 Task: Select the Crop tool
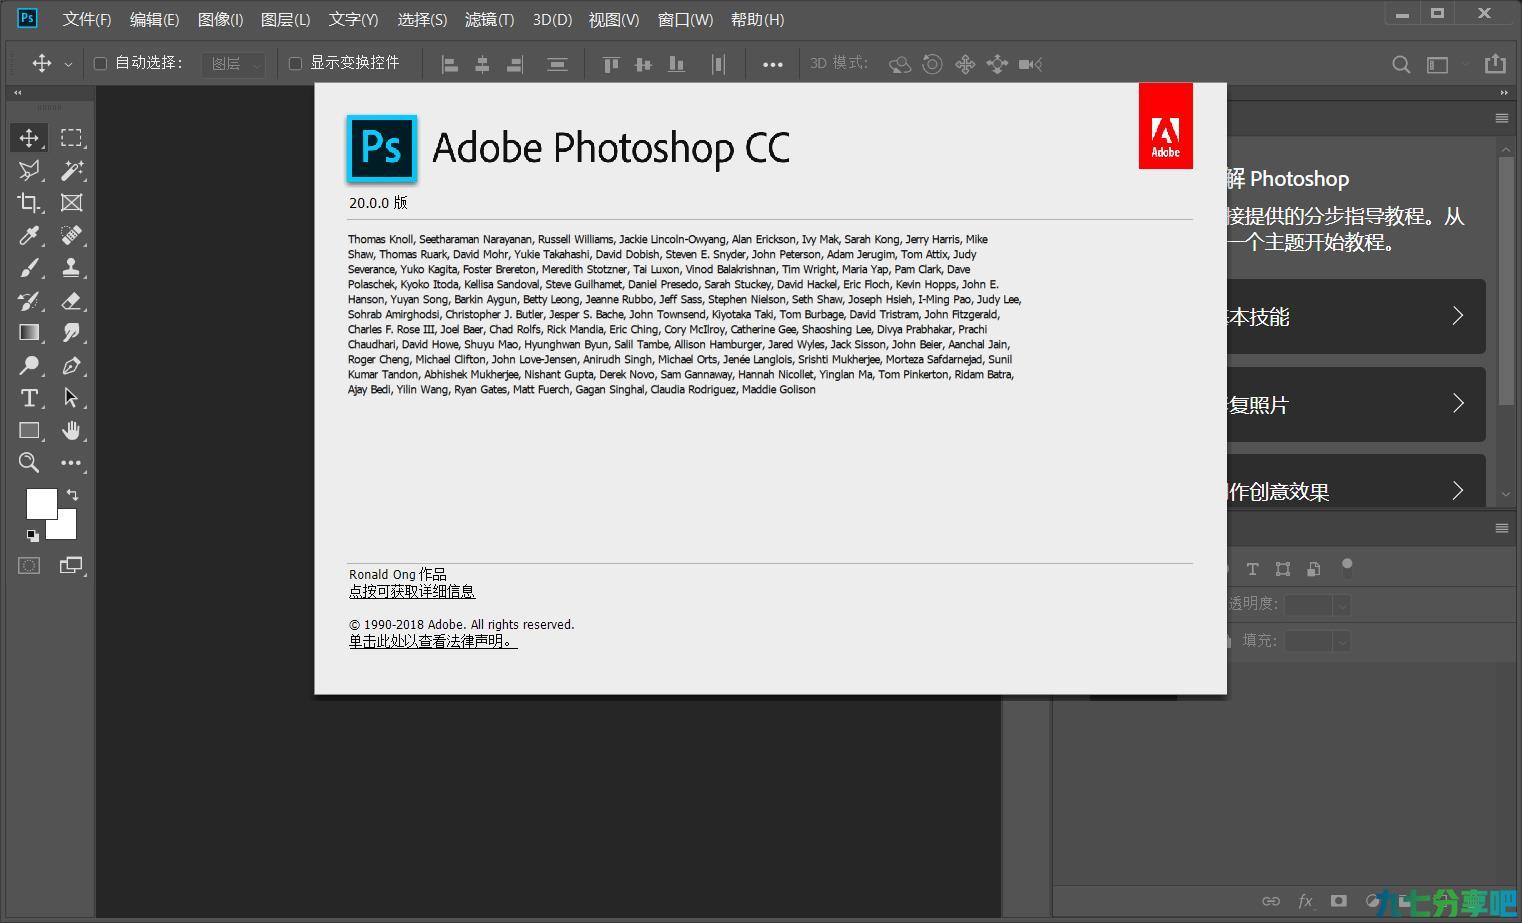[29, 203]
